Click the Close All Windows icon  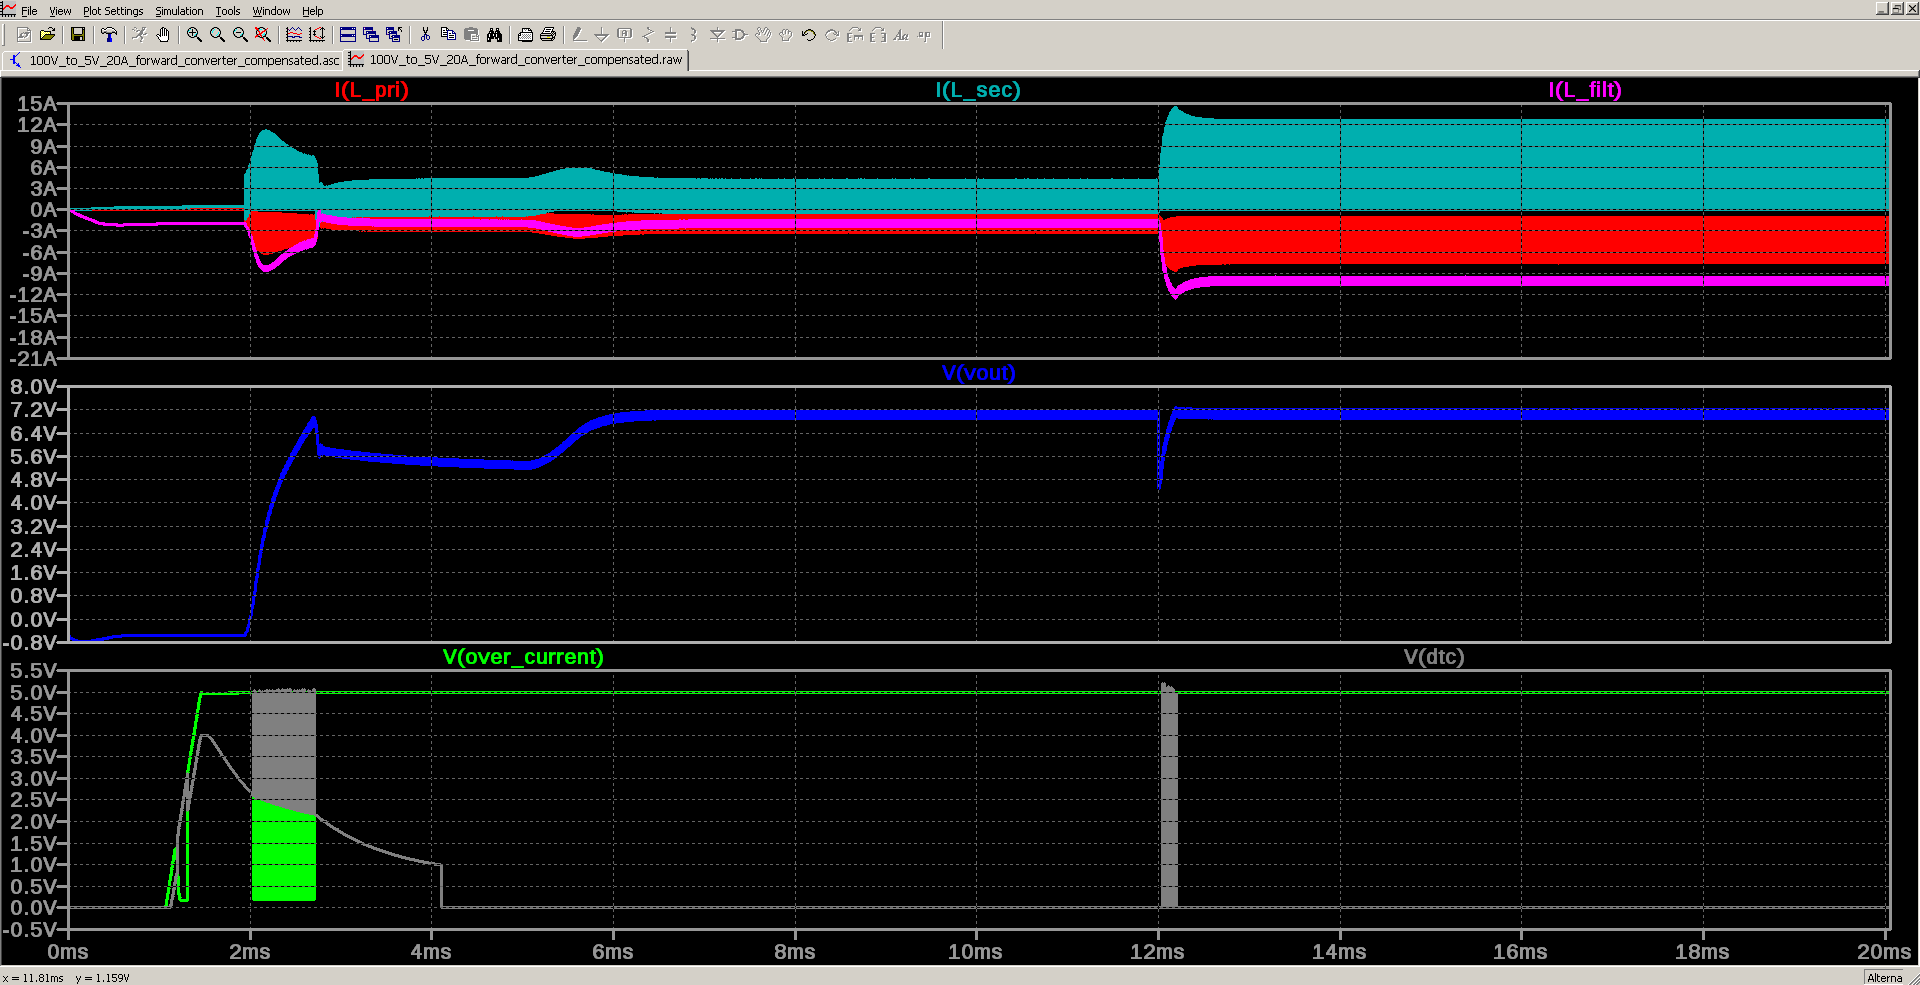point(394,35)
